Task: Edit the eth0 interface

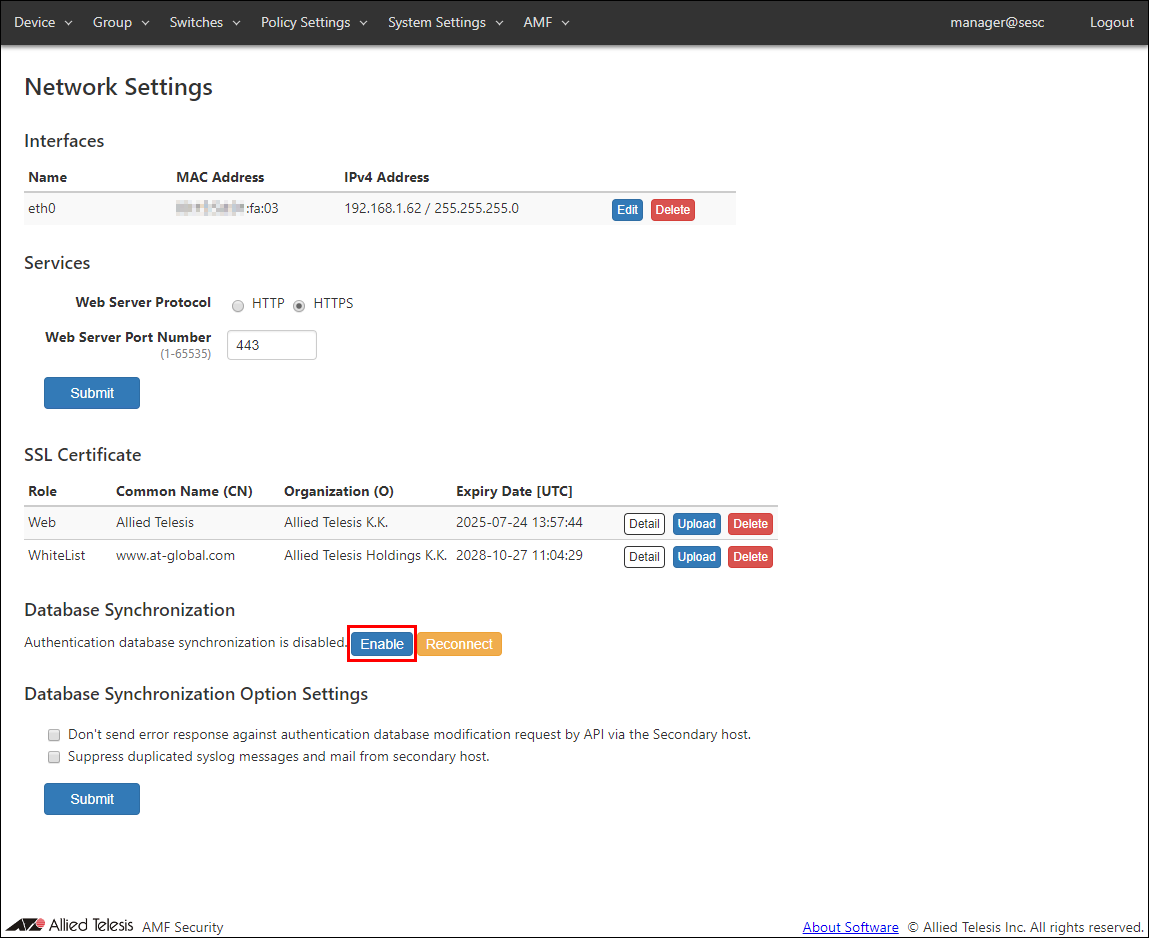Action: (627, 210)
